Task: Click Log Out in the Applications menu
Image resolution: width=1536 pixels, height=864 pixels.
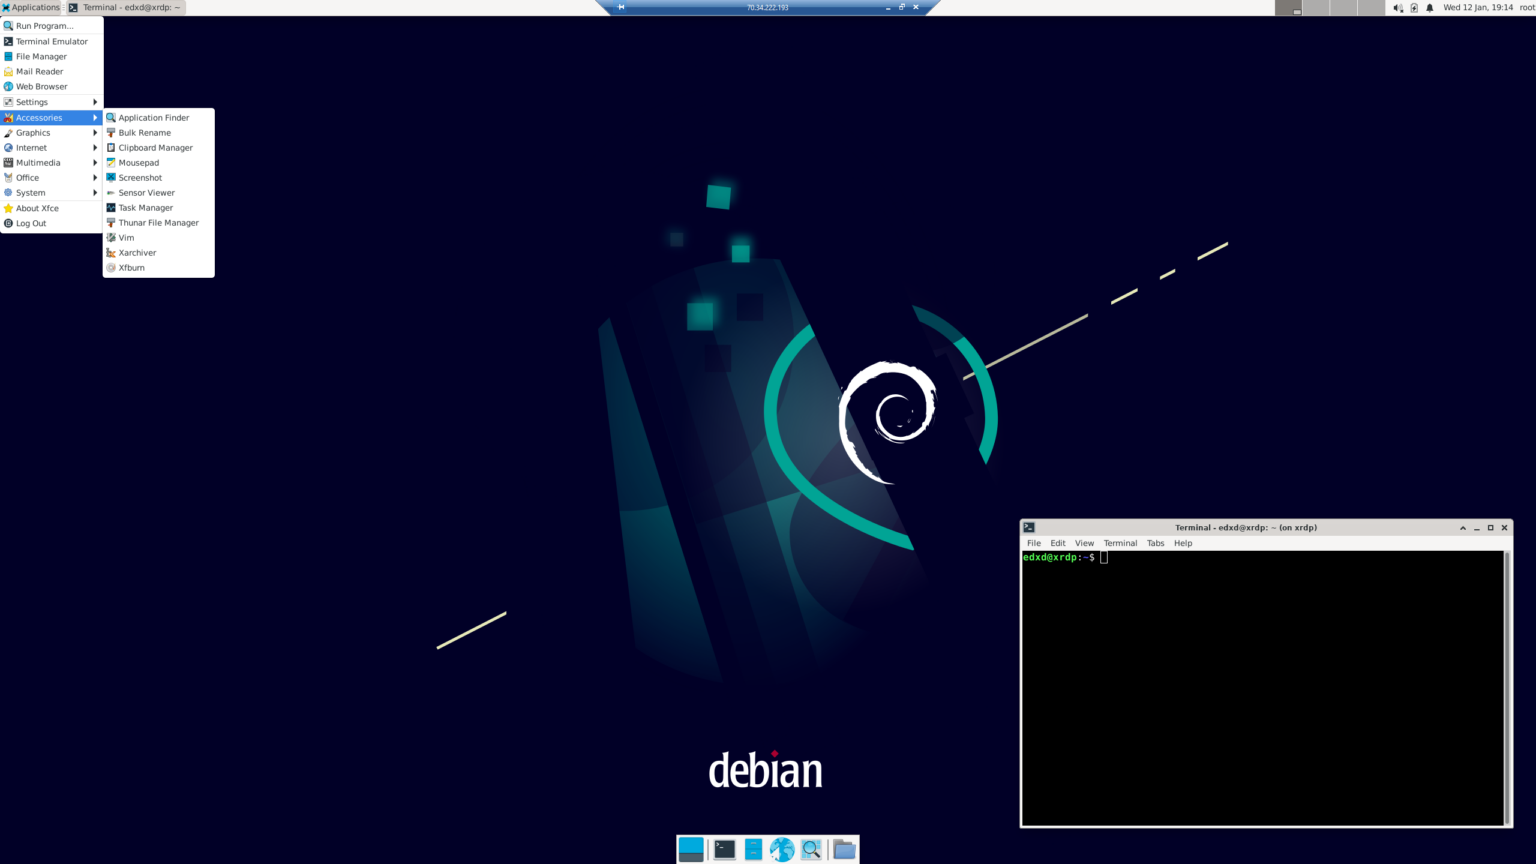Action: pos(31,222)
